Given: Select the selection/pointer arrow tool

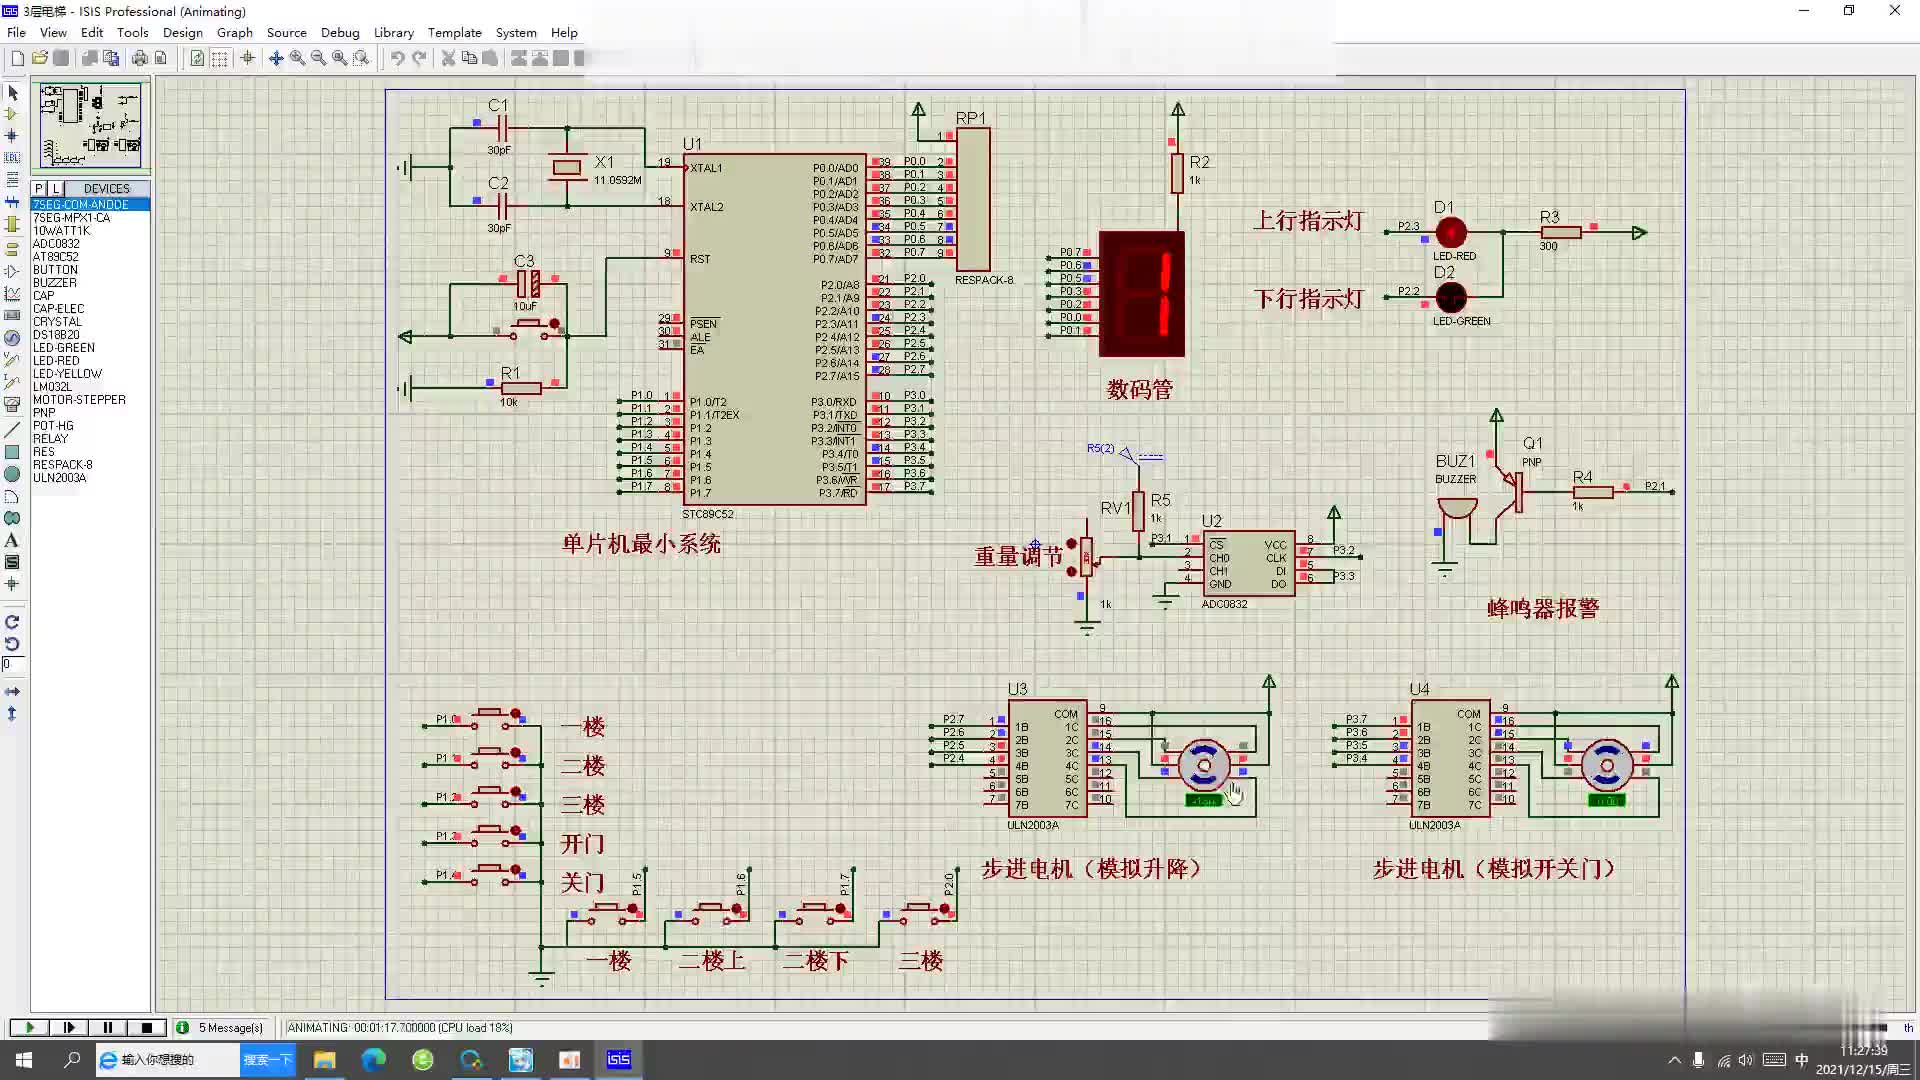Looking at the screenshot, I should (13, 91).
